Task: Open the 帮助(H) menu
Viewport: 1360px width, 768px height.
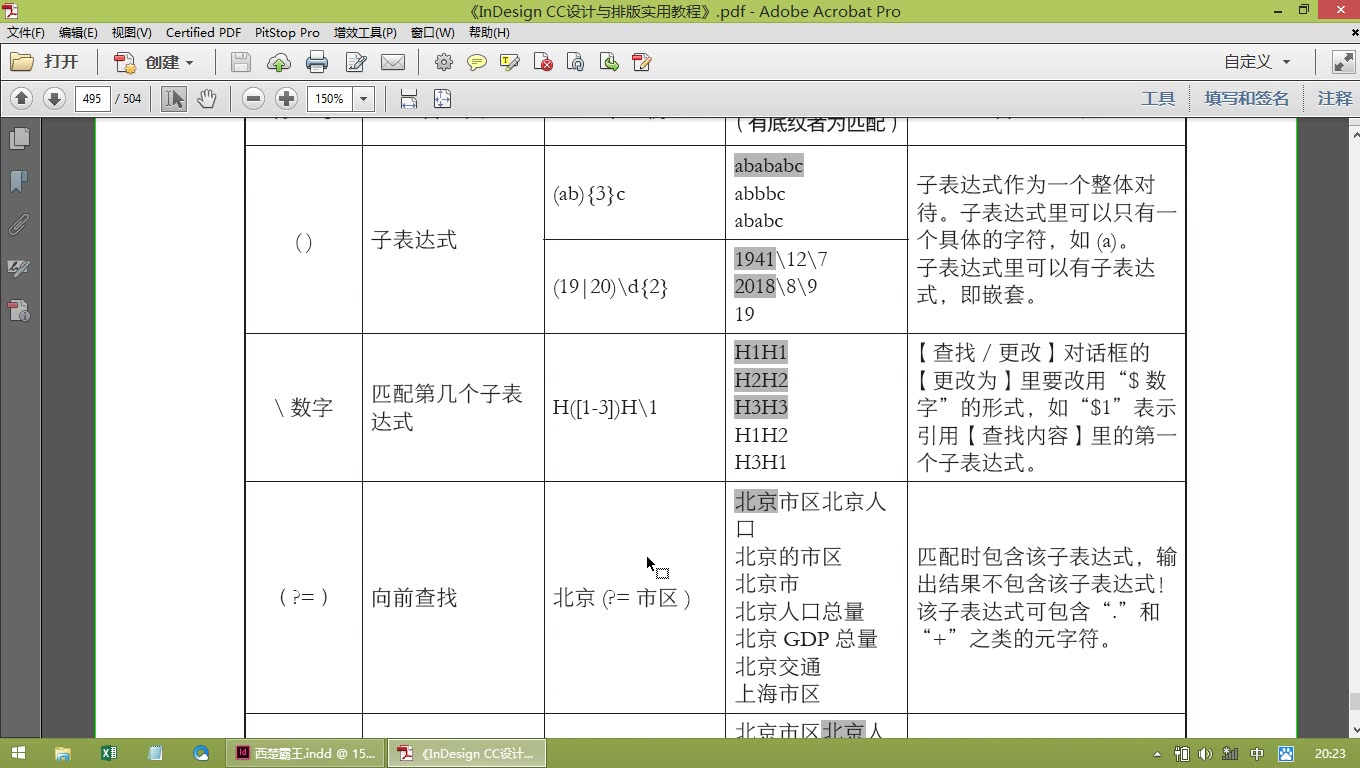Action: (x=489, y=33)
